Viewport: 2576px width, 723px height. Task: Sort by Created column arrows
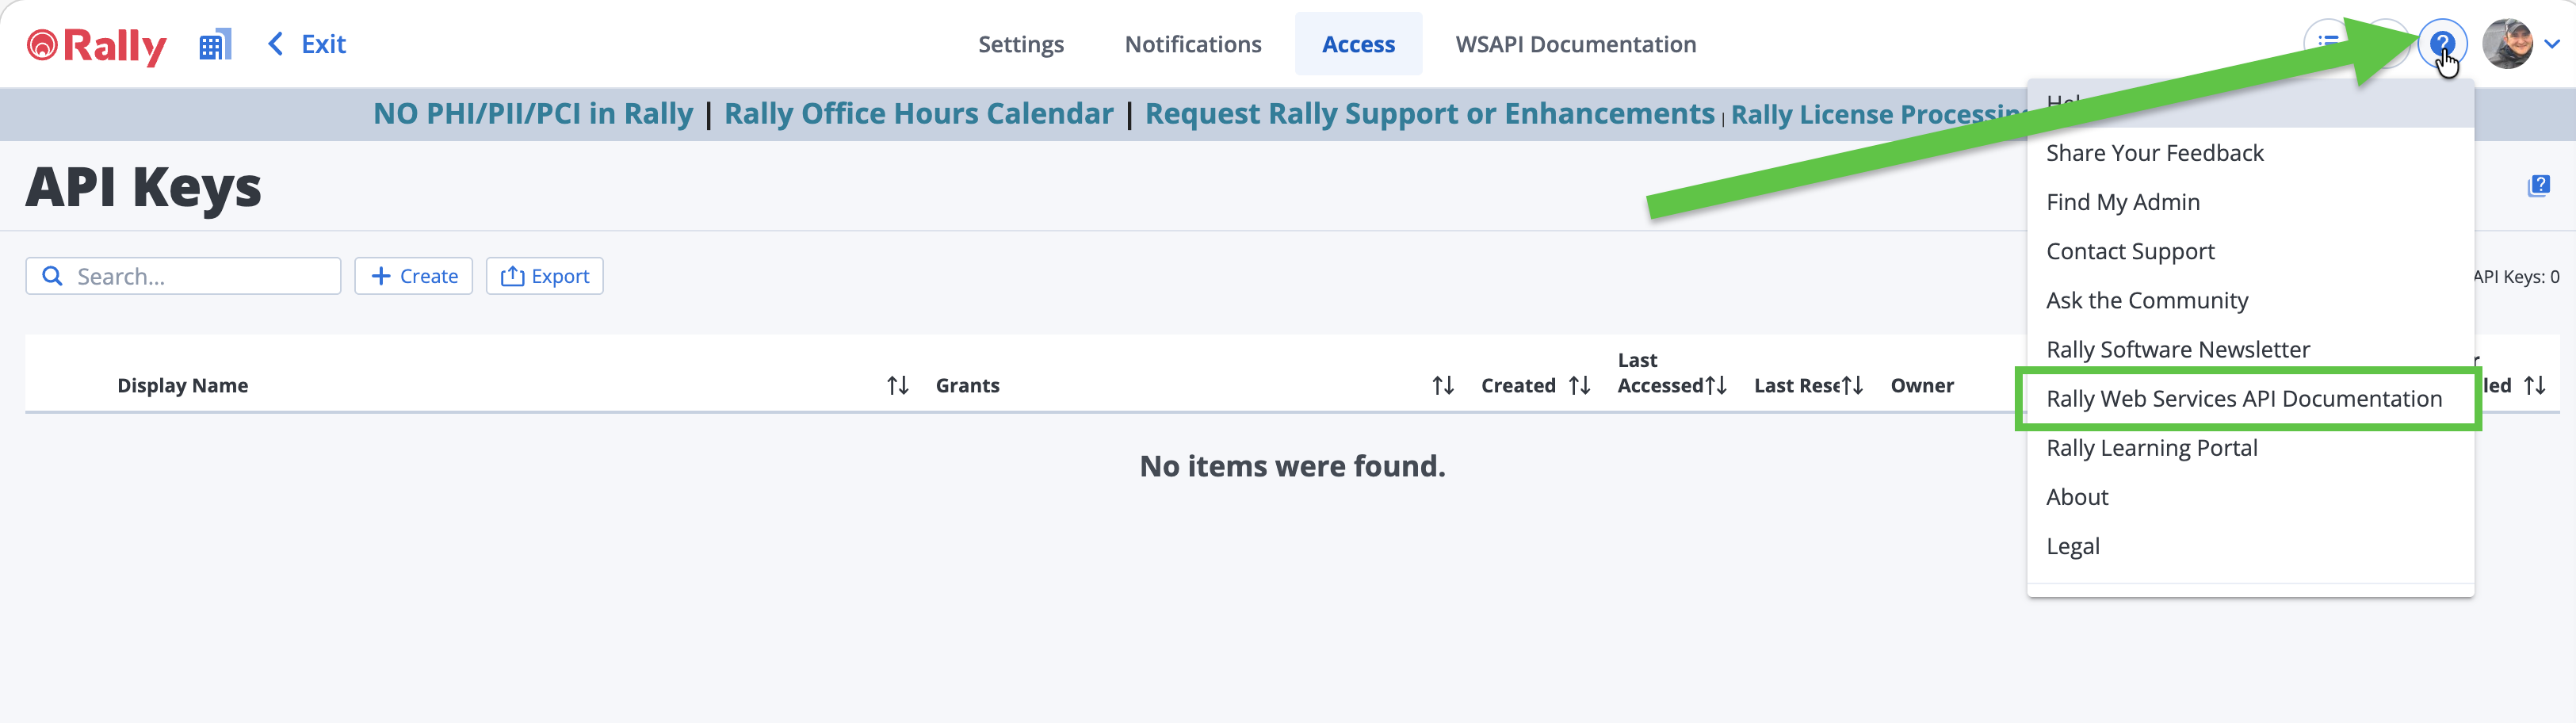coord(1579,386)
